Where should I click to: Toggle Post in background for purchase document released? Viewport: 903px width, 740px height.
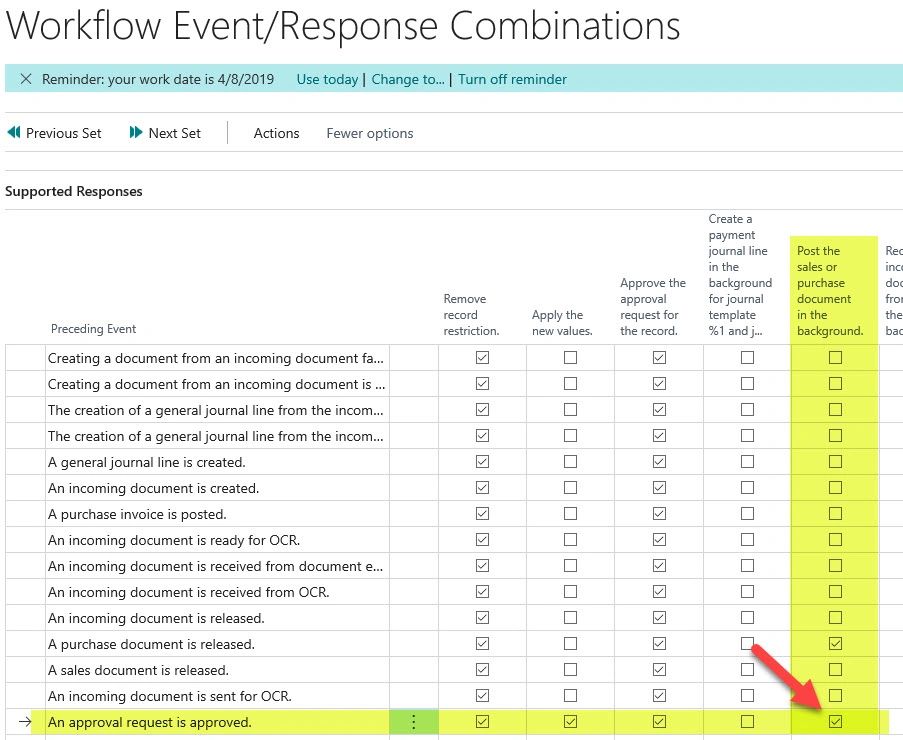click(x=835, y=644)
